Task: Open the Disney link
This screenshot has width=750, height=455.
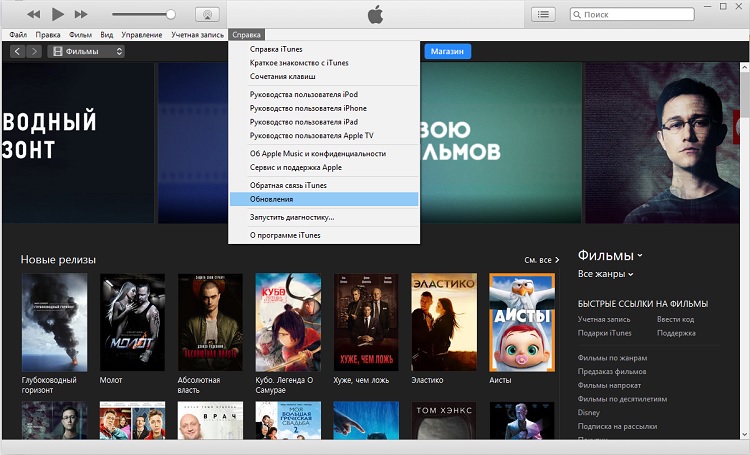Action: tap(588, 412)
